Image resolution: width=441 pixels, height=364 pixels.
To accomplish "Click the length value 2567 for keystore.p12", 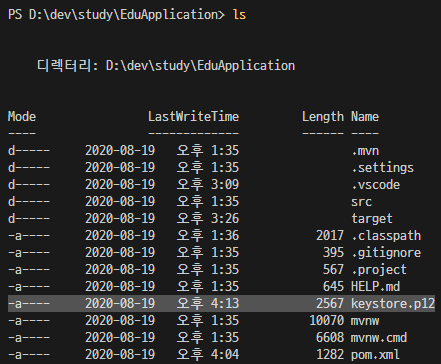I will [330, 304].
